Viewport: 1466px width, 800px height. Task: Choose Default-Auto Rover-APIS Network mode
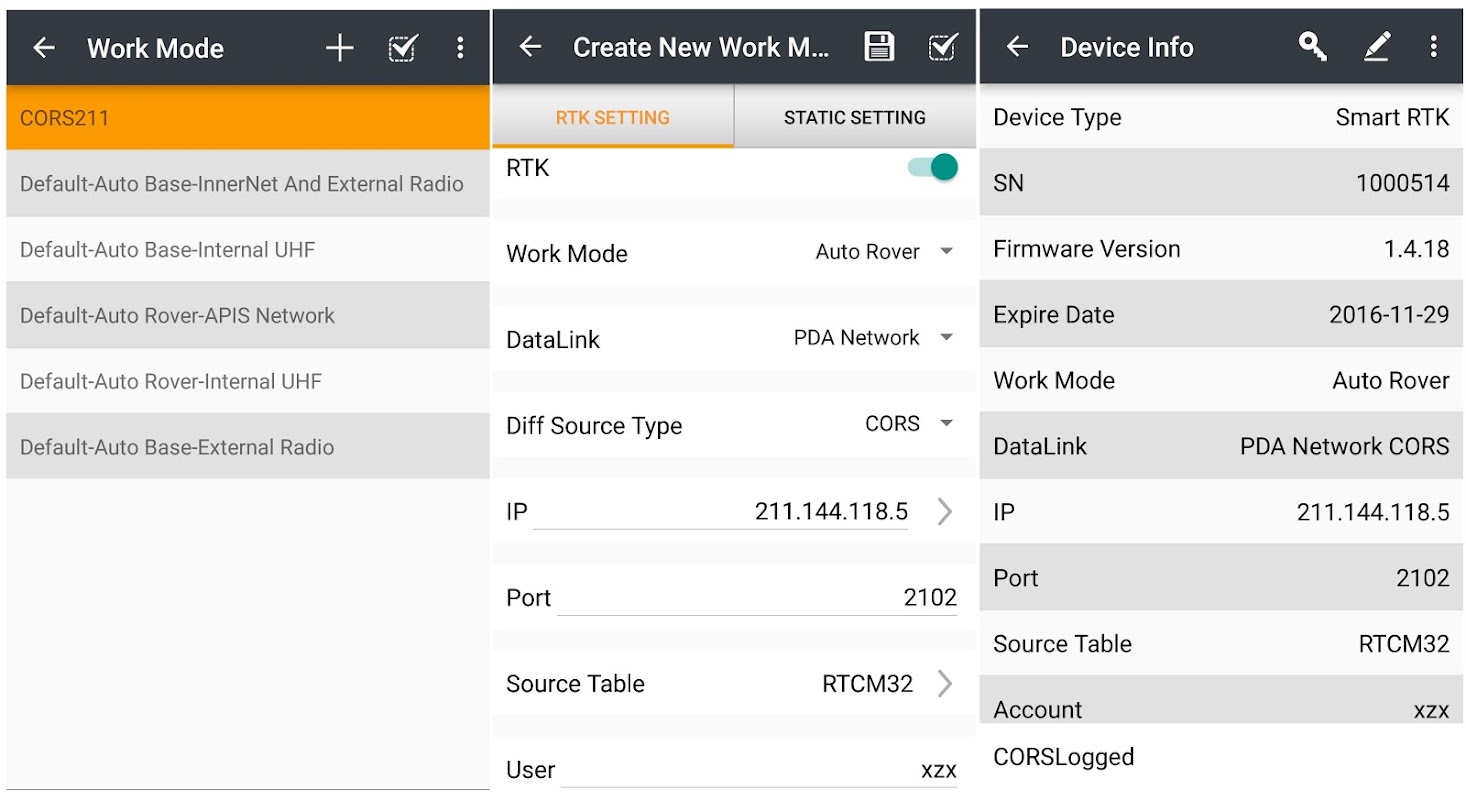[248, 316]
